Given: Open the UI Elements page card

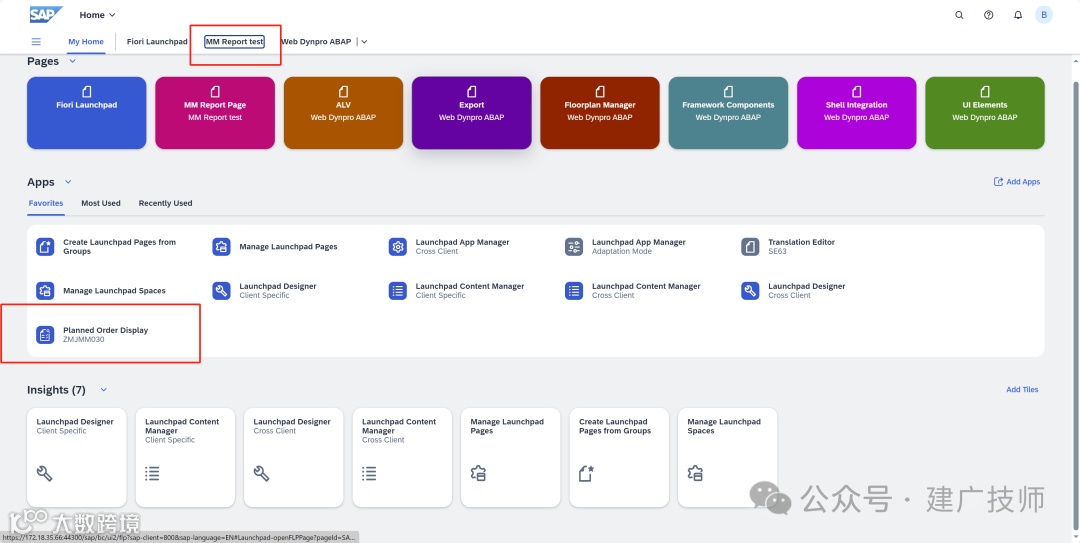Looking at the screenshot, I should point(985,113).
